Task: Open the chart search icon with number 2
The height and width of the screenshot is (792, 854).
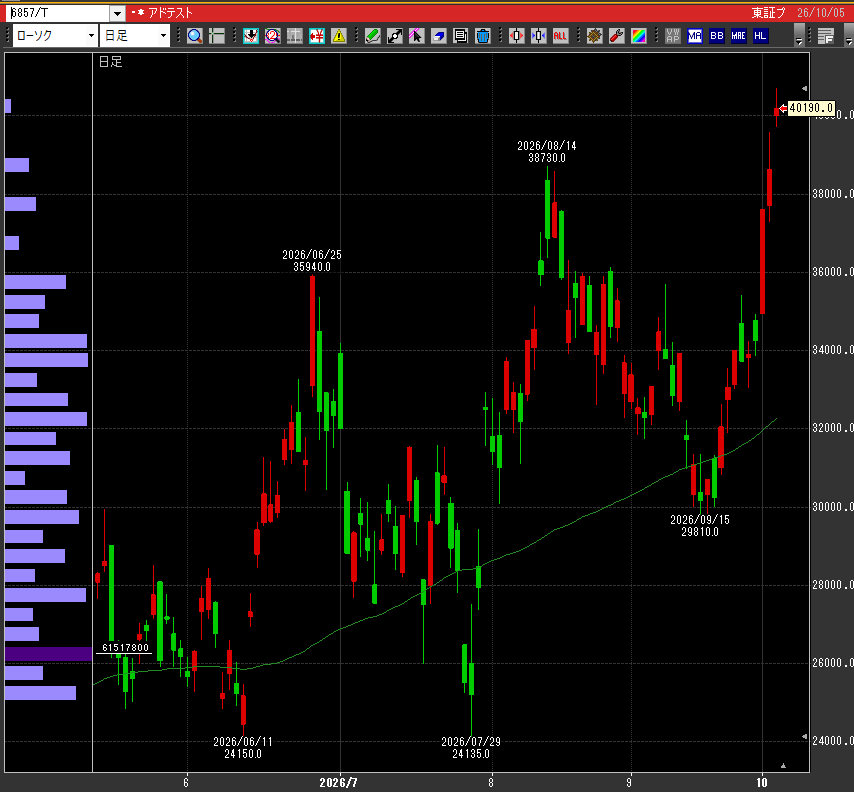Action: (272, 36)
